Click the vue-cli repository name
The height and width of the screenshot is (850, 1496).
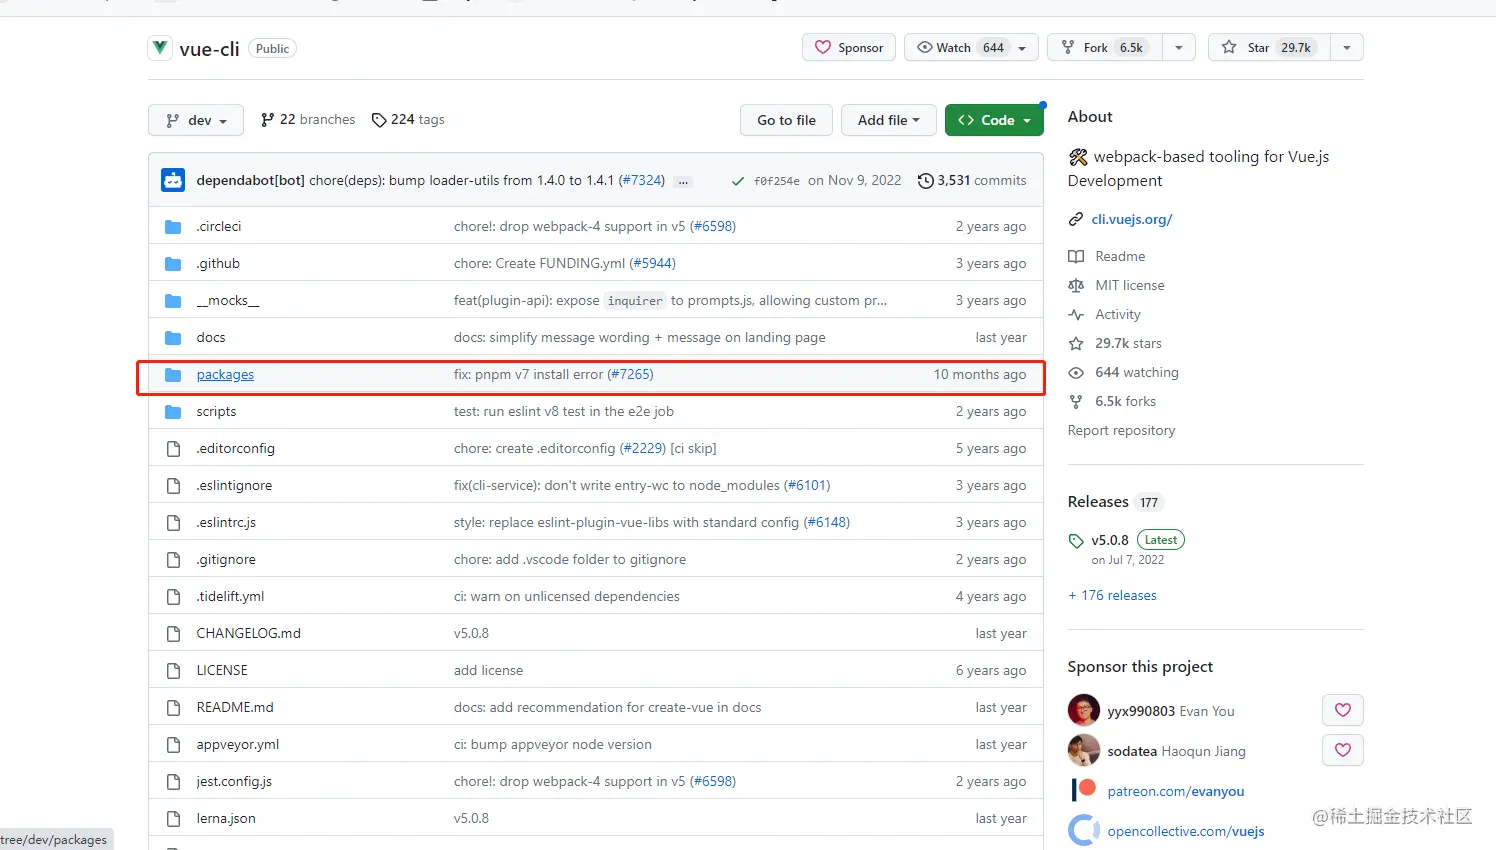(209, 49)
